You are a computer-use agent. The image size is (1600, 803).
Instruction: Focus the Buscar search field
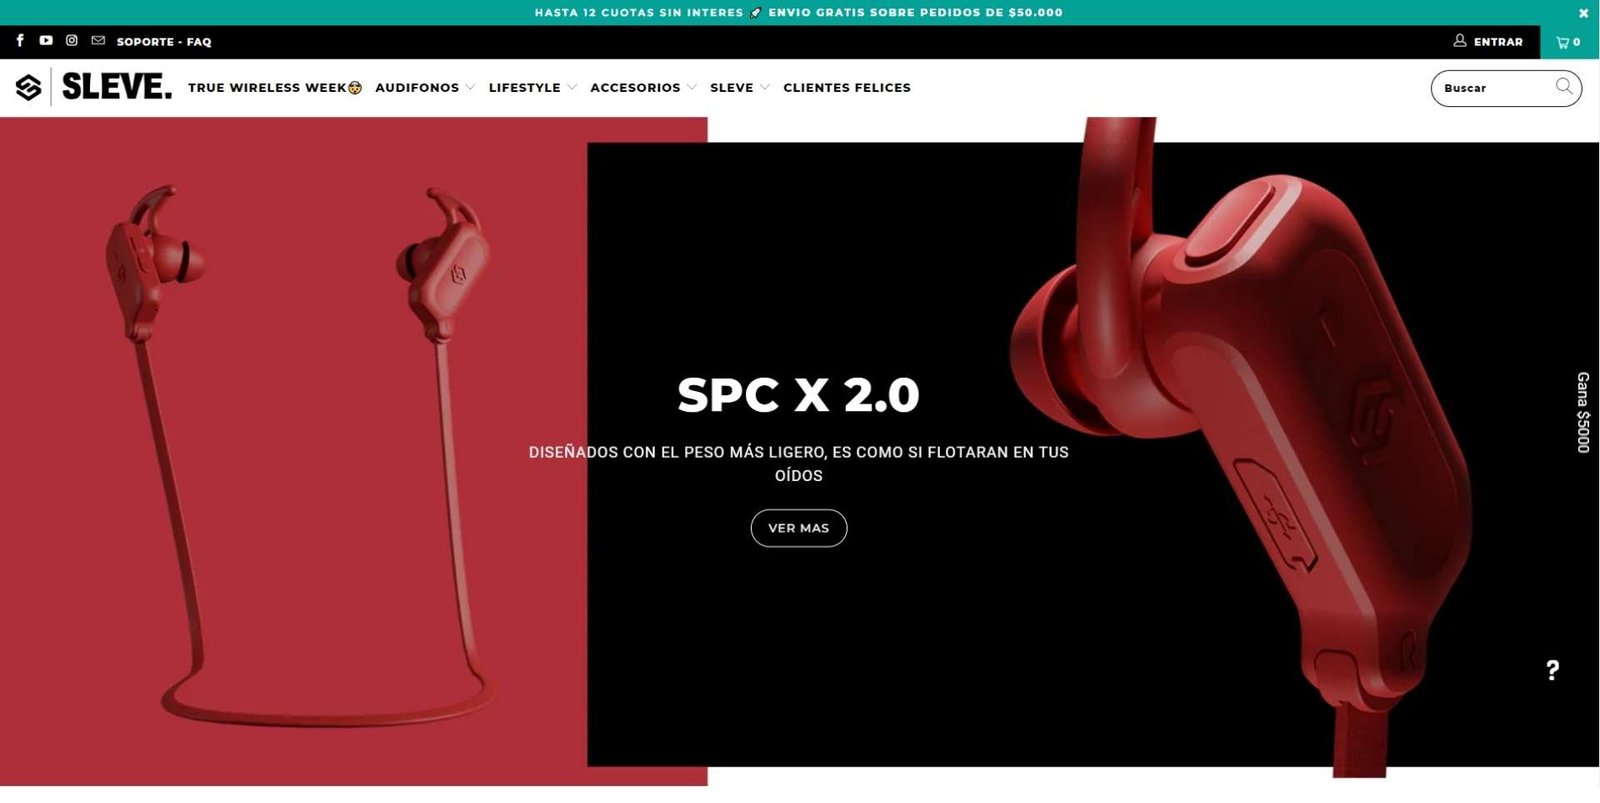pyautogui.click(x=1495, y=88)
